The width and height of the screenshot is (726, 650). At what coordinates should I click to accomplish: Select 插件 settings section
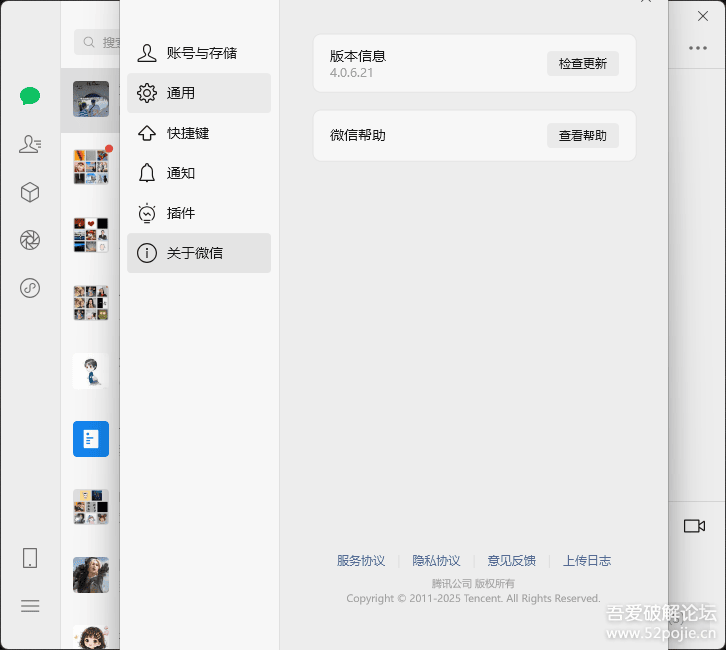click(199, 213)
